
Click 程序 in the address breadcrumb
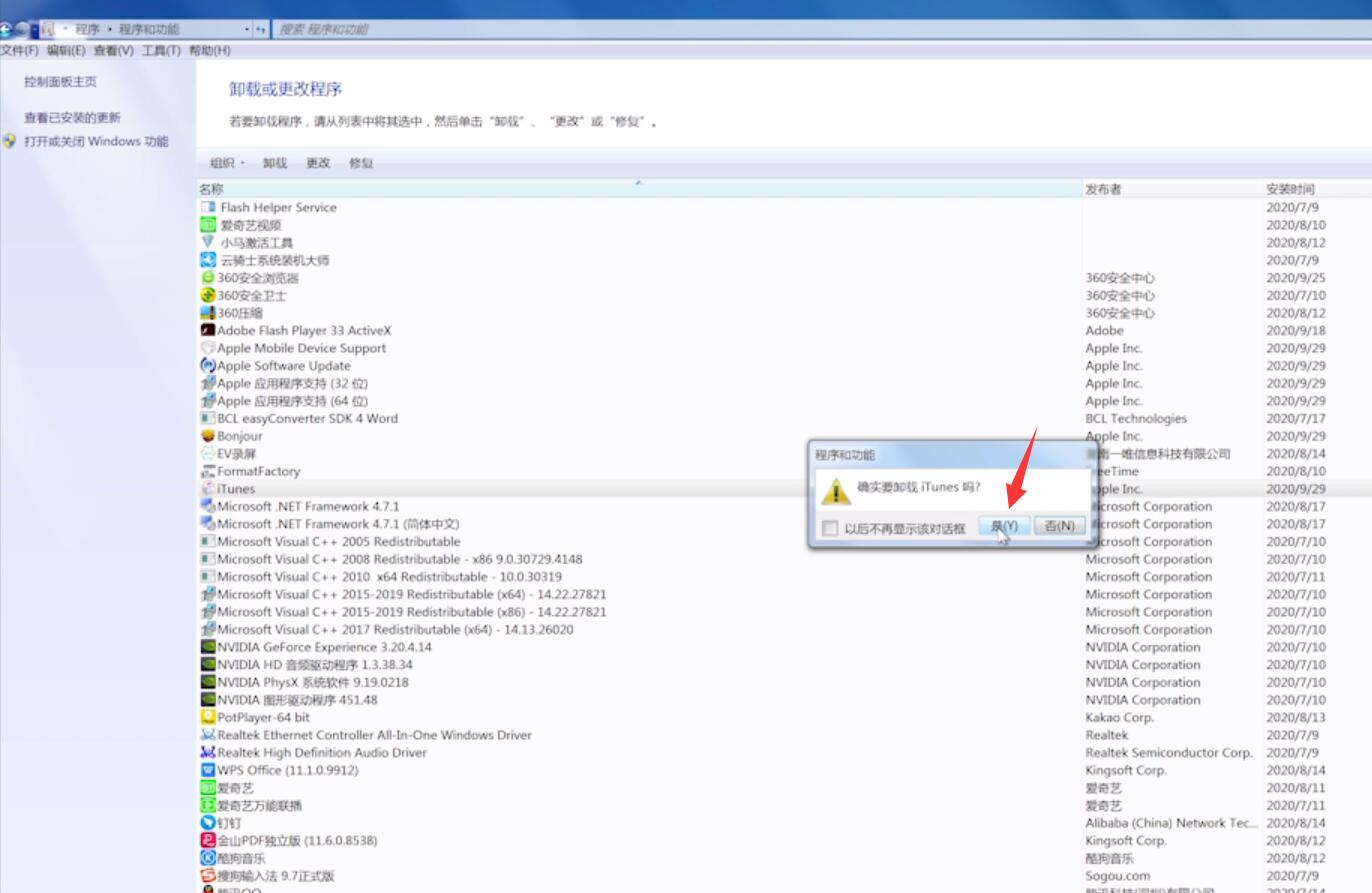pos(87,29)
